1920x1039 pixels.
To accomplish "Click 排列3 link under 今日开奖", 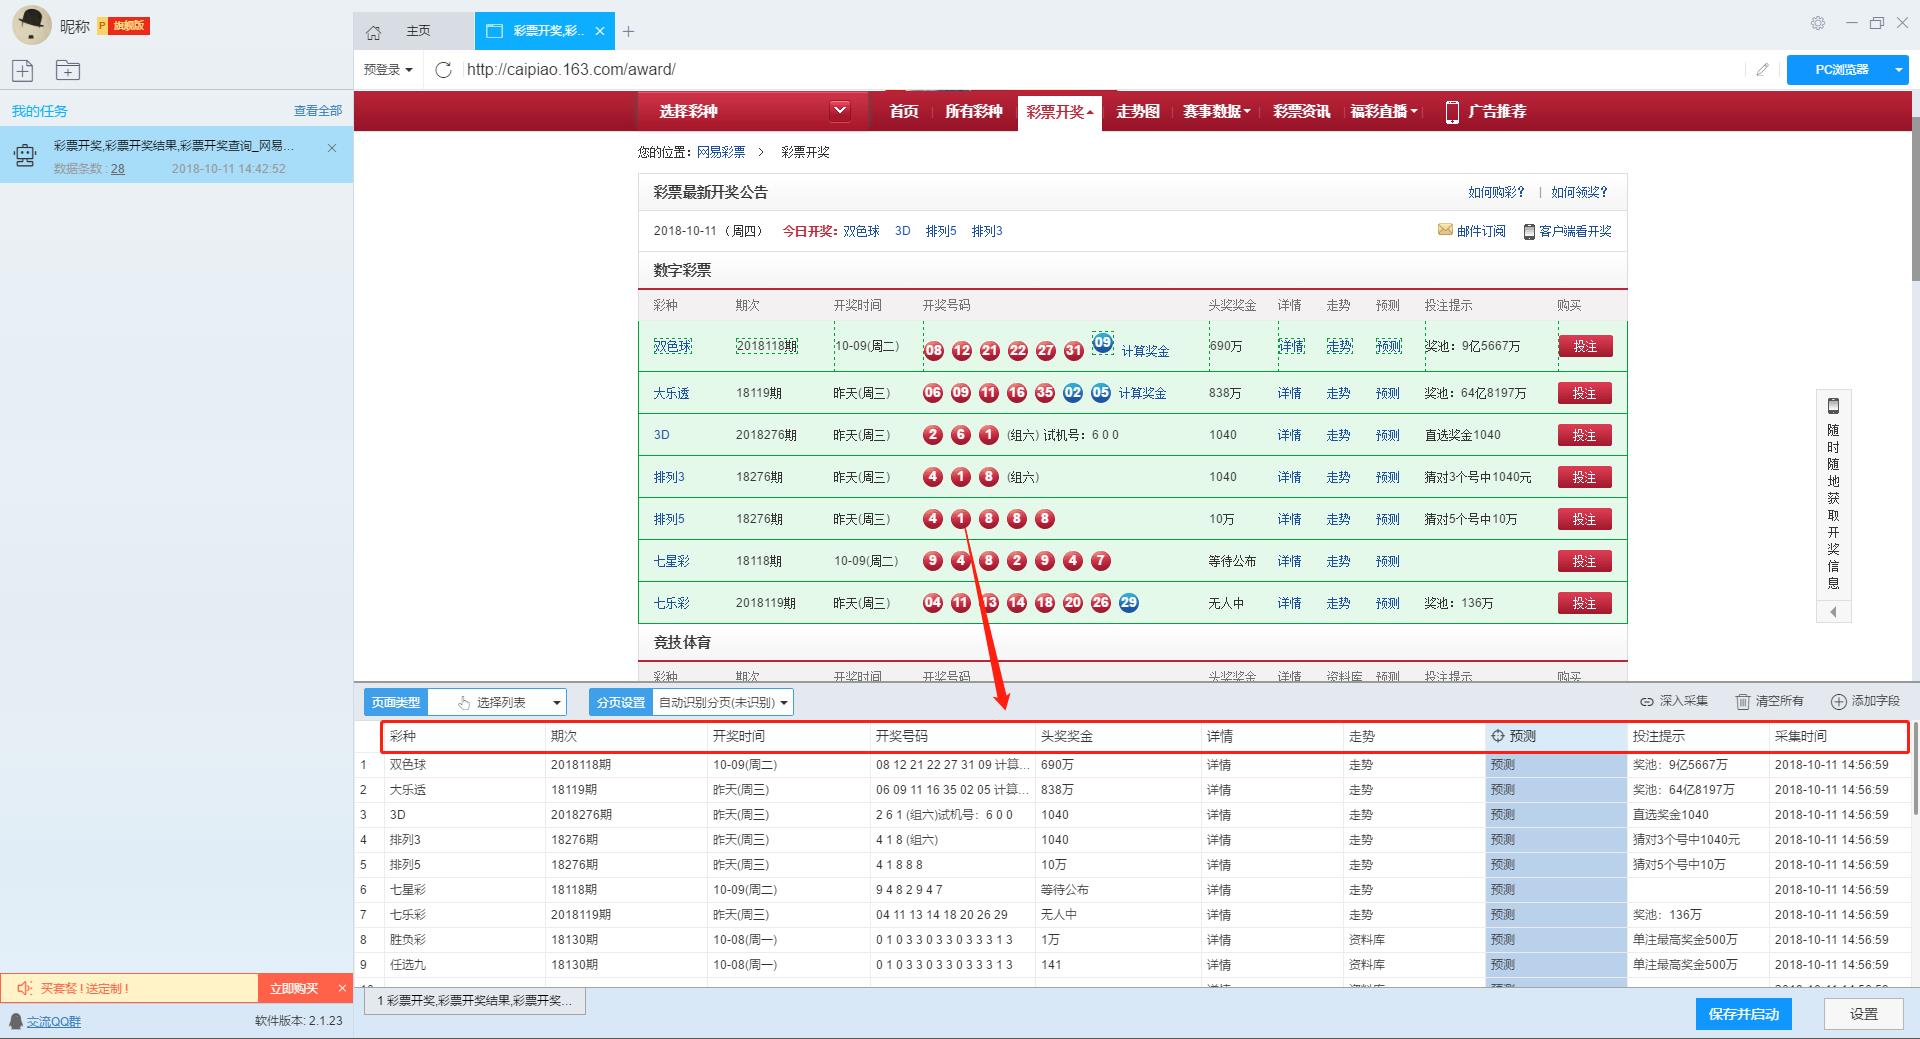I will 987,231.
